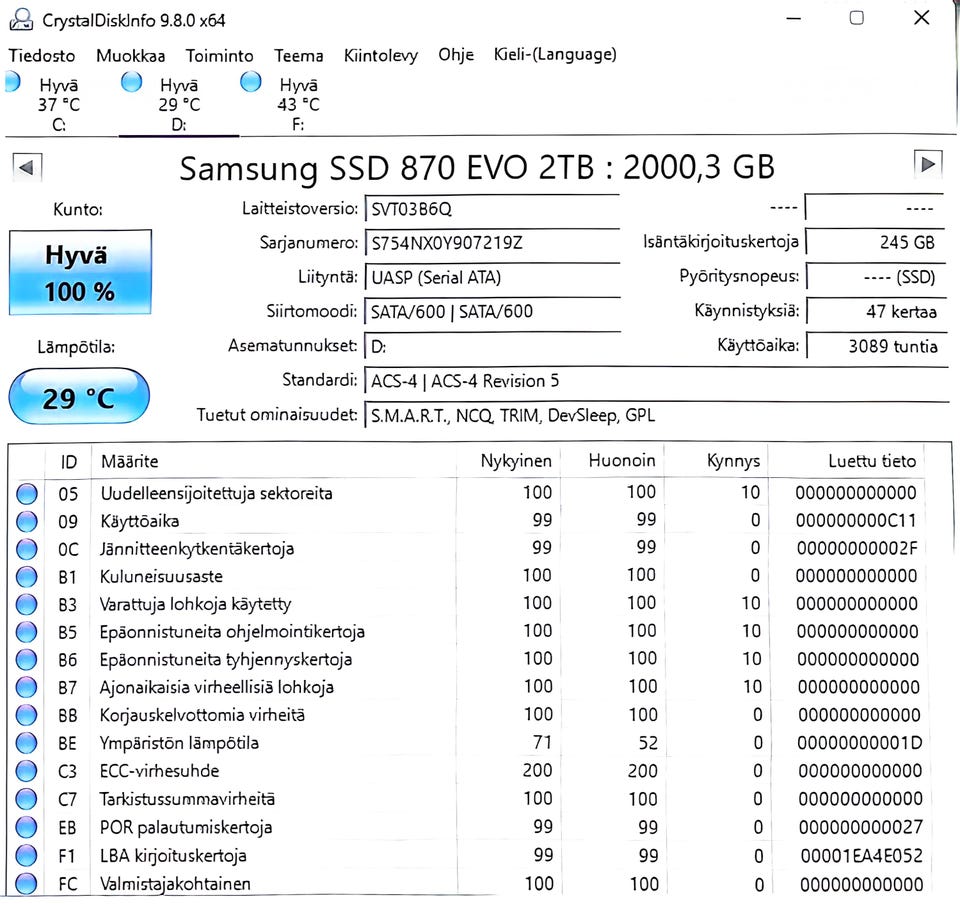
Task: Select drive C: at 37 °C
Action: pyautogui.click(x=58, y=104)
